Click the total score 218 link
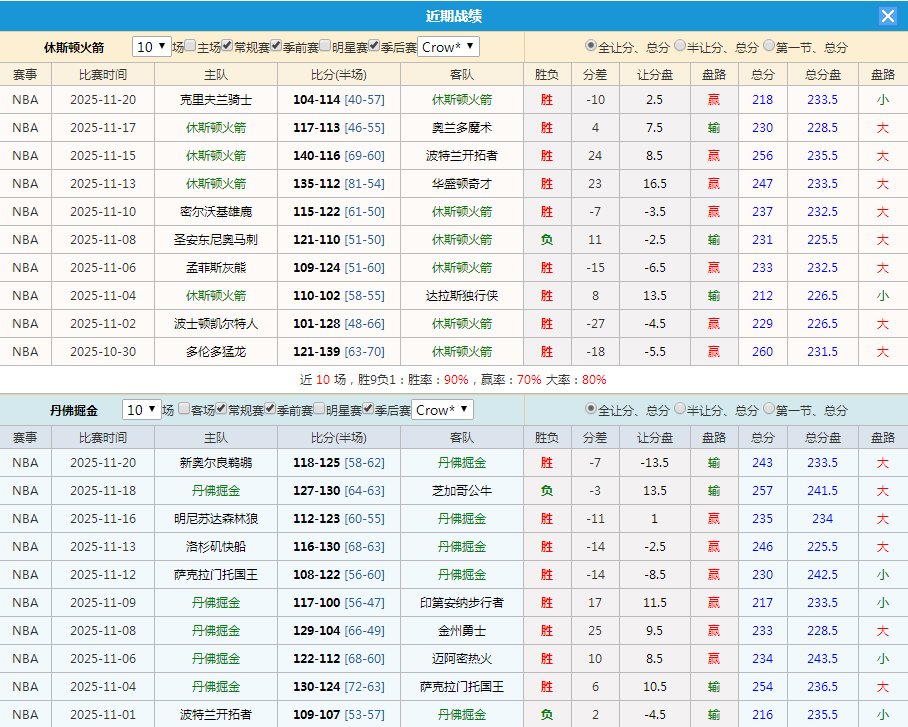Image resolution: width=908 pixels, height=727 pixels. (x=762, y=100)
